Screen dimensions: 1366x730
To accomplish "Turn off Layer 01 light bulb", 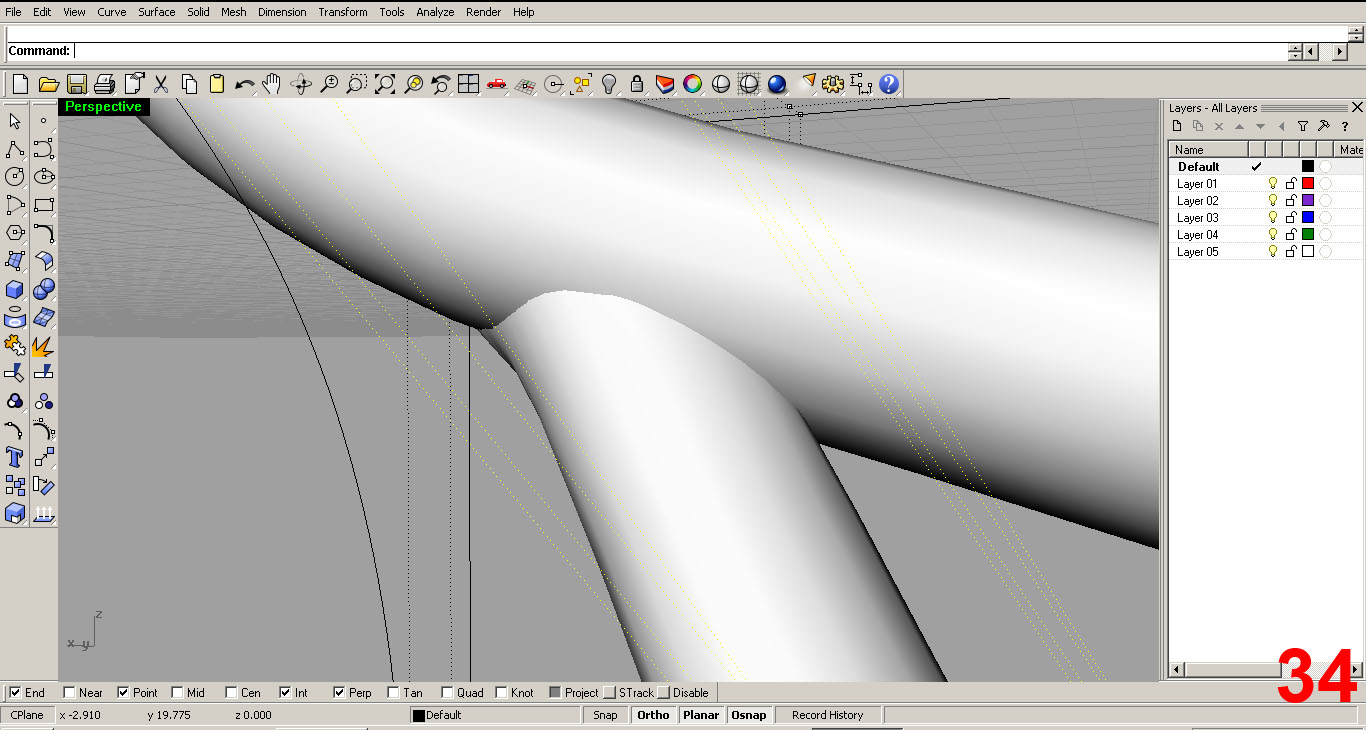I will 1273,184.
